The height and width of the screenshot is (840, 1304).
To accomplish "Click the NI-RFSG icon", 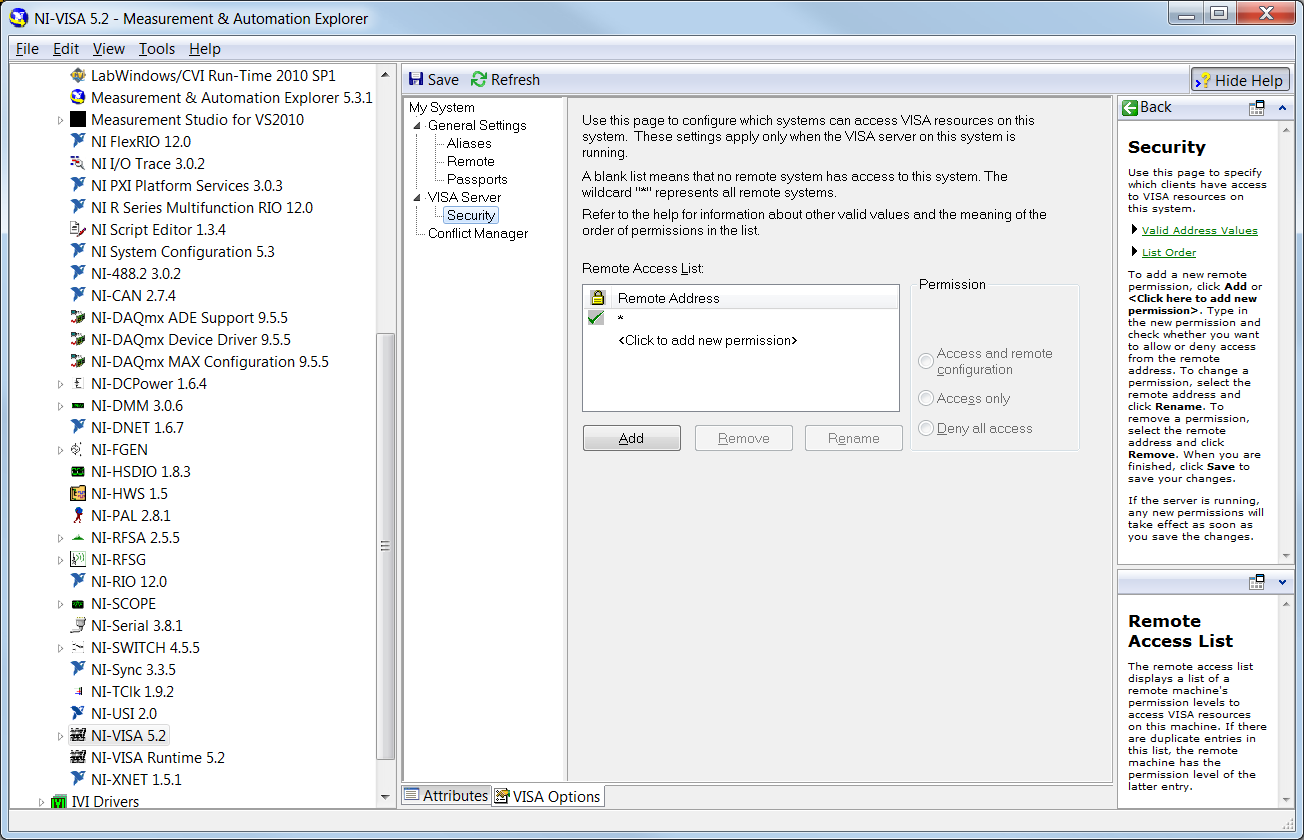I will point(78,559).
